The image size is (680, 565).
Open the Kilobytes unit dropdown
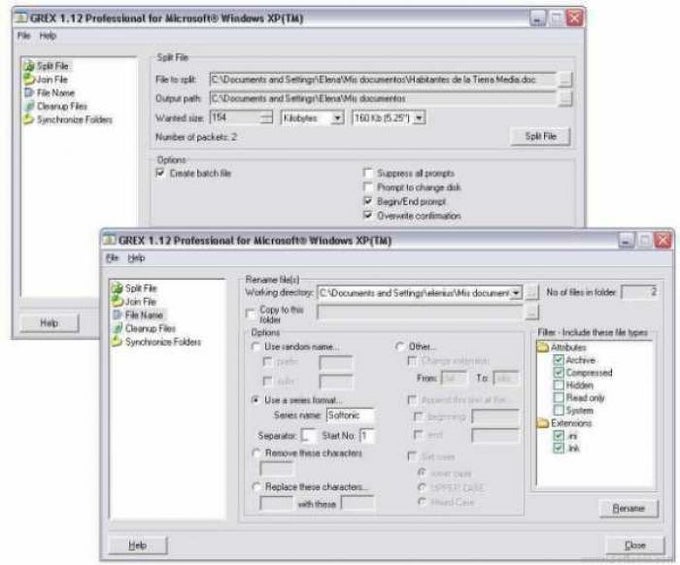(x=337, y=118)
